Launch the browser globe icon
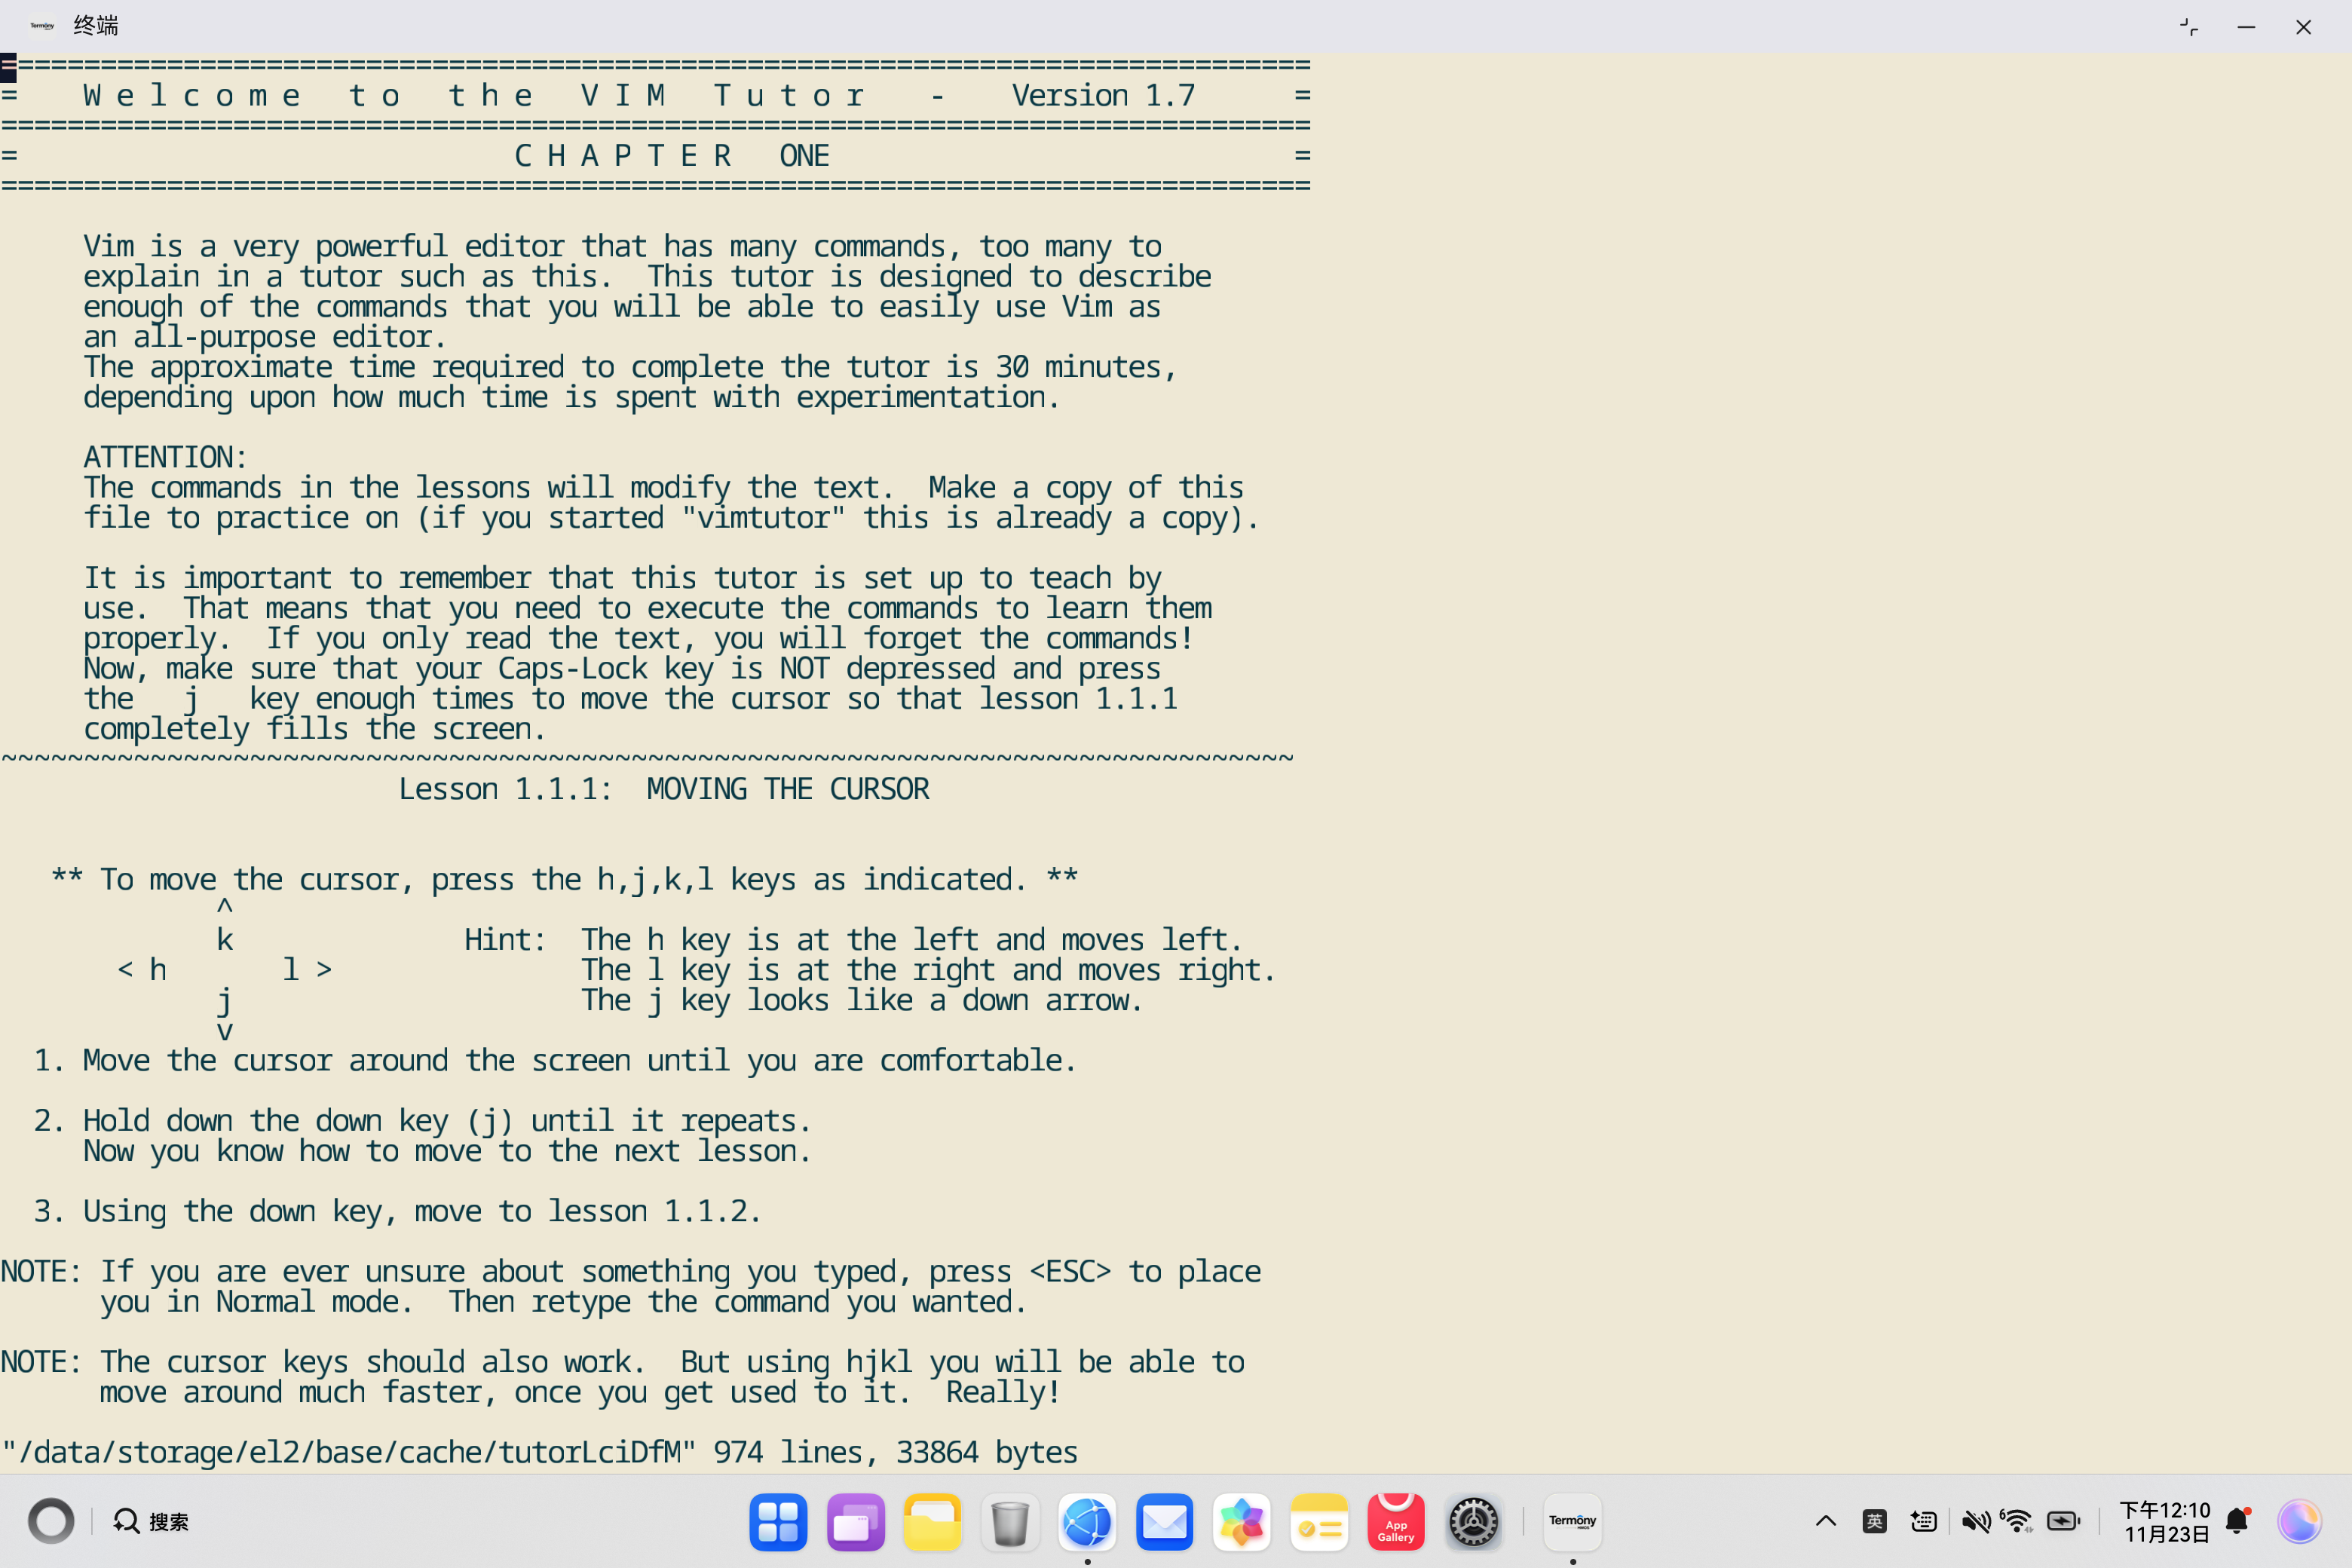The width and height of the screenshot is (2352, 1568). click(1087, 1522)
